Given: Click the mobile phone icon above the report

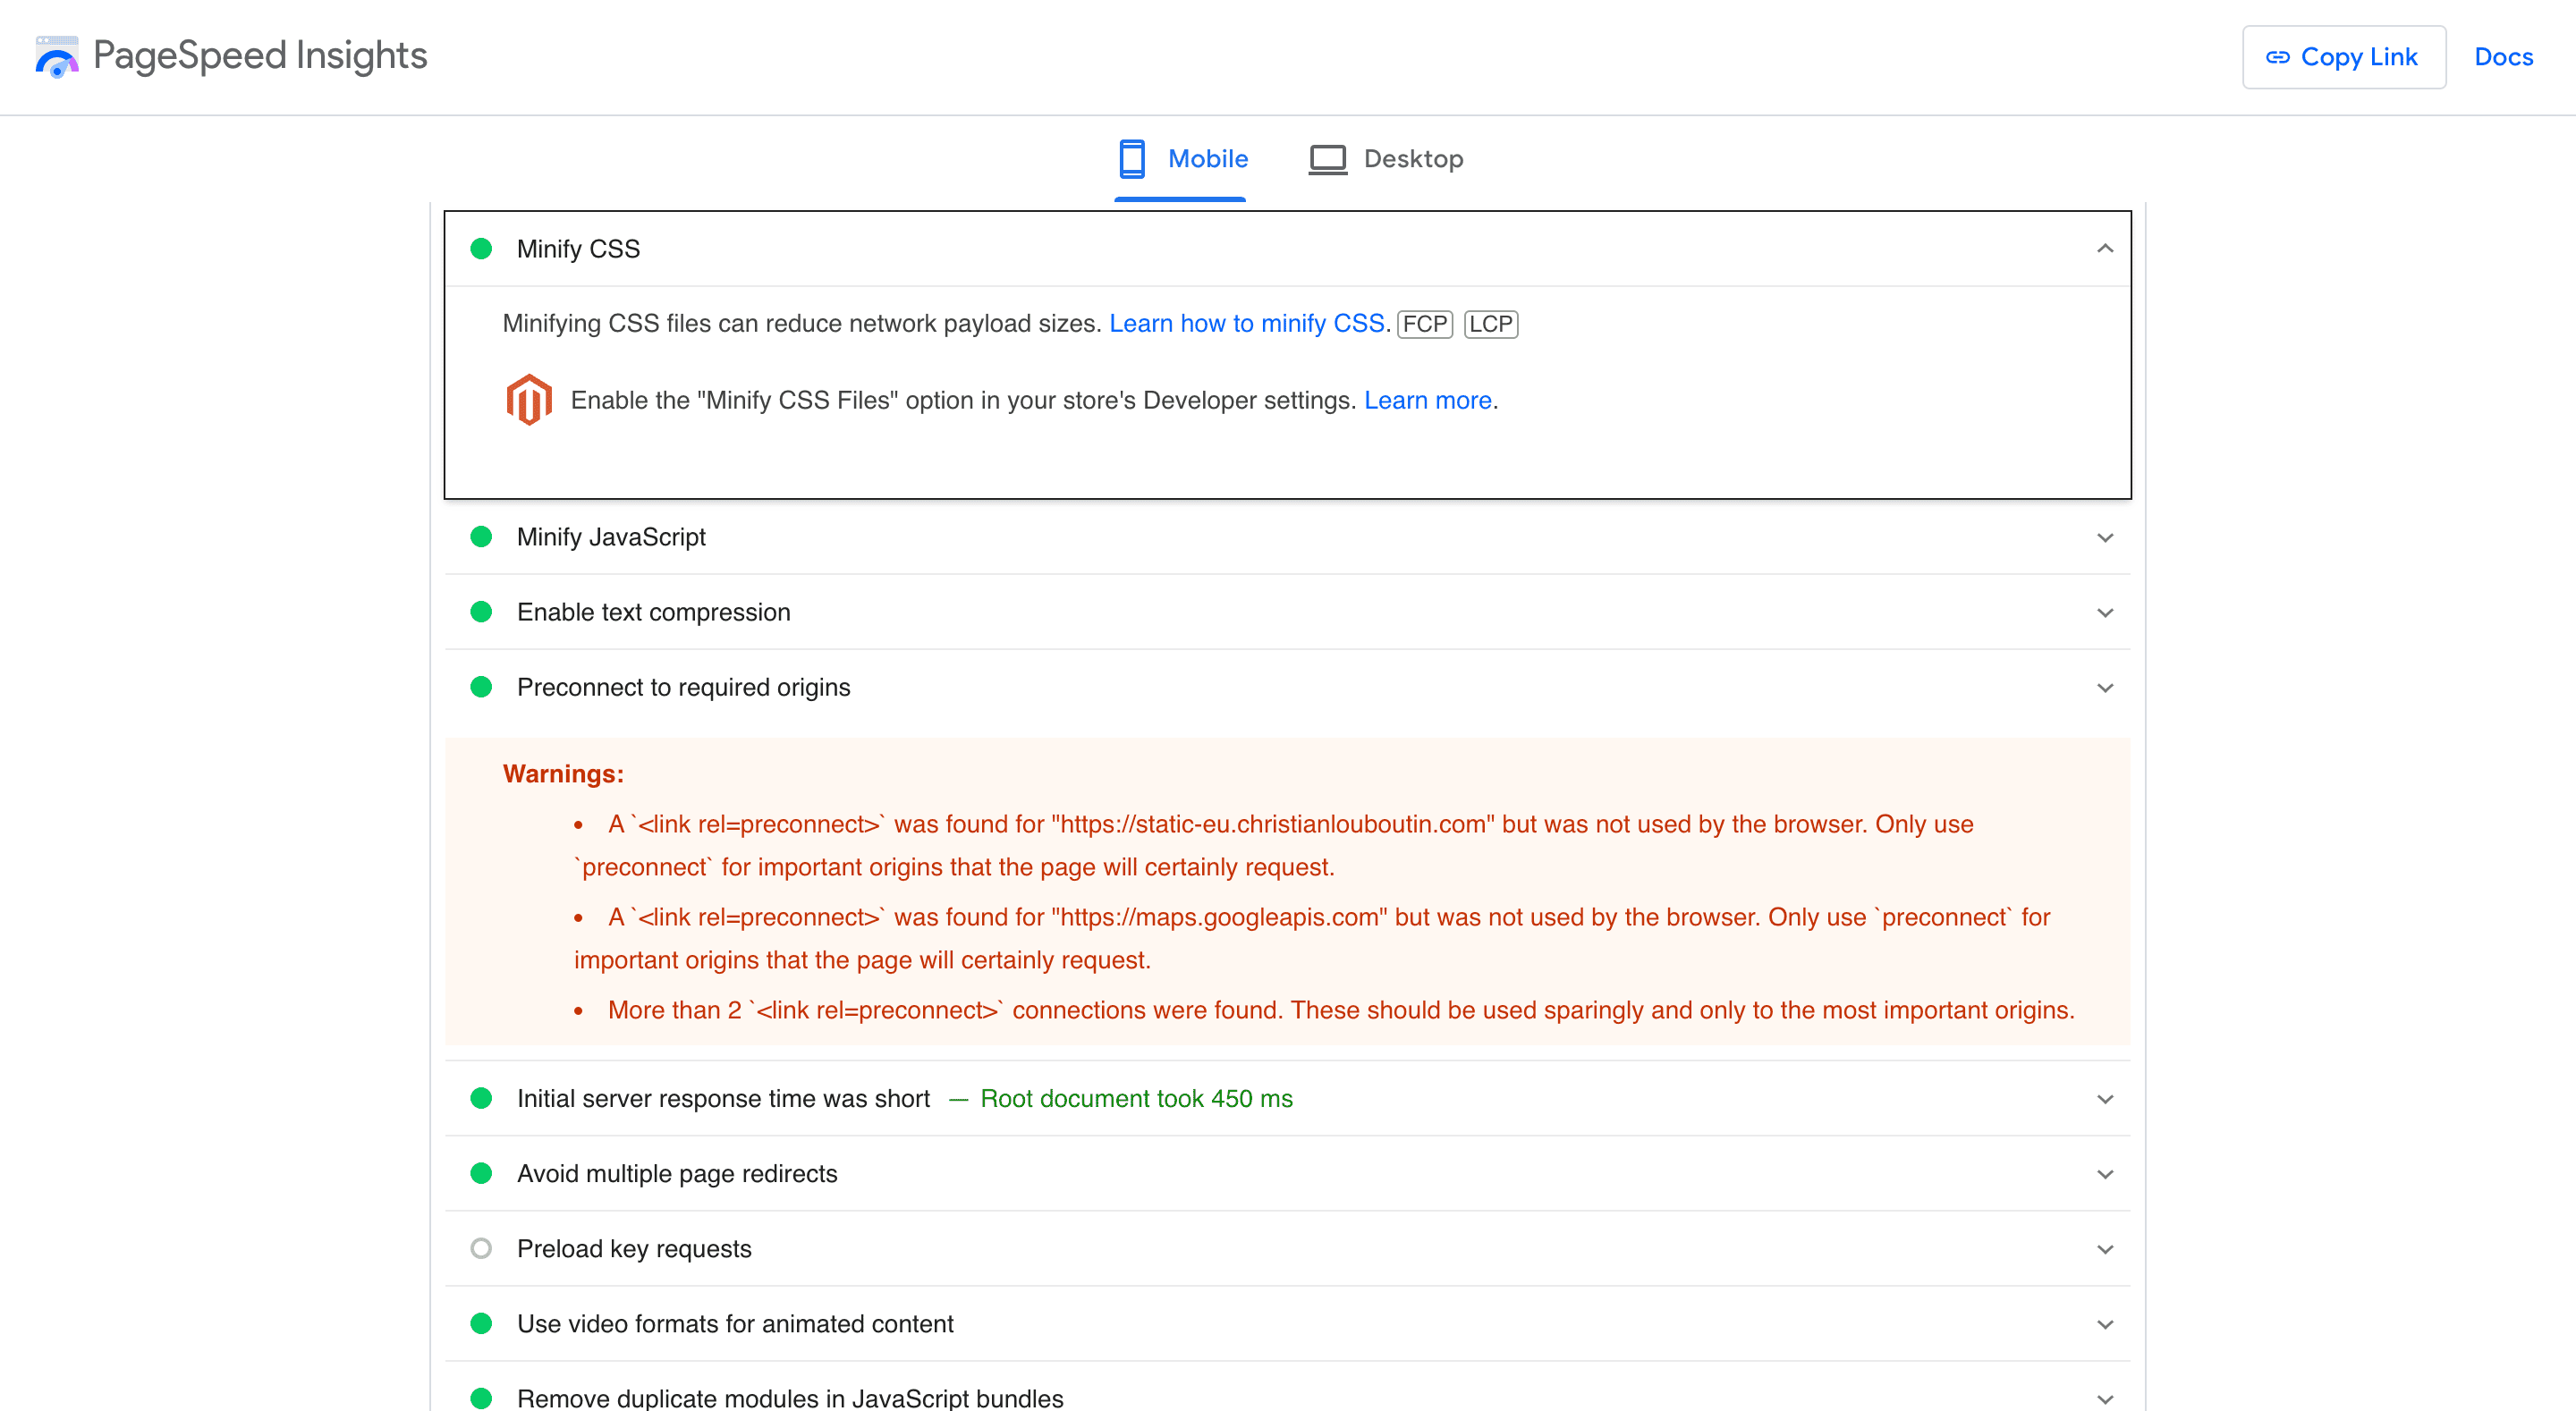Looking at the screenshot, I should click(1133, 158).
